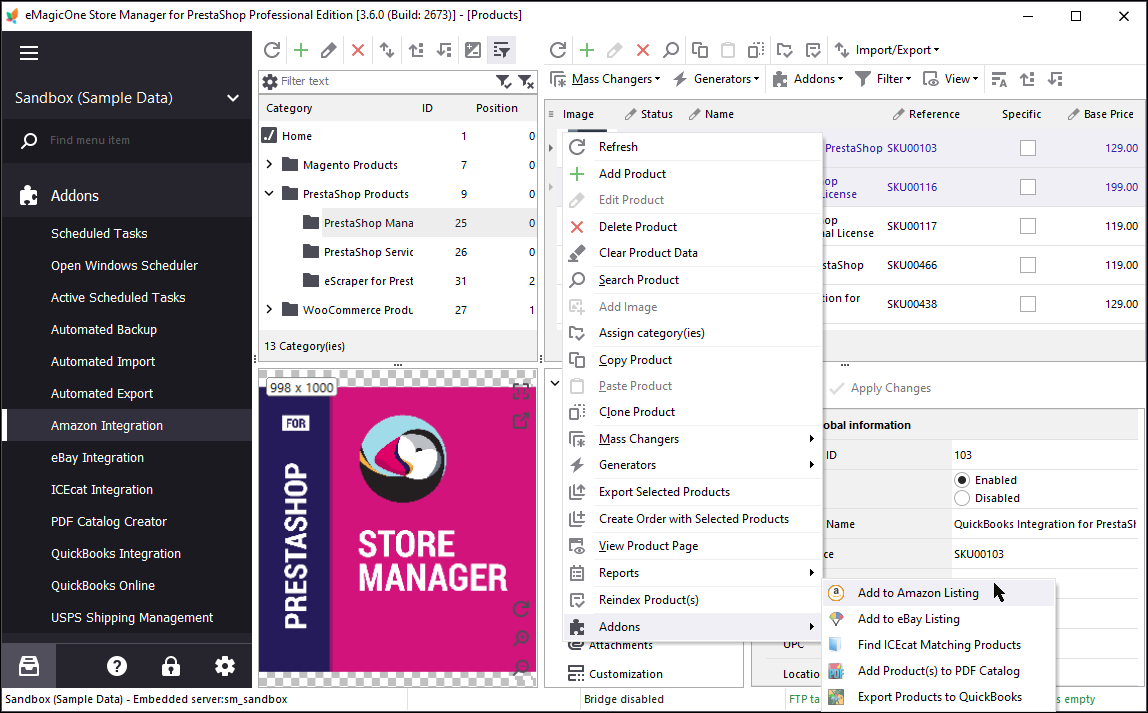The height and width of the screenshot is (713, 1148).
Task: Click the sort columns icon in products toolbar
Action: click(999, 79)
